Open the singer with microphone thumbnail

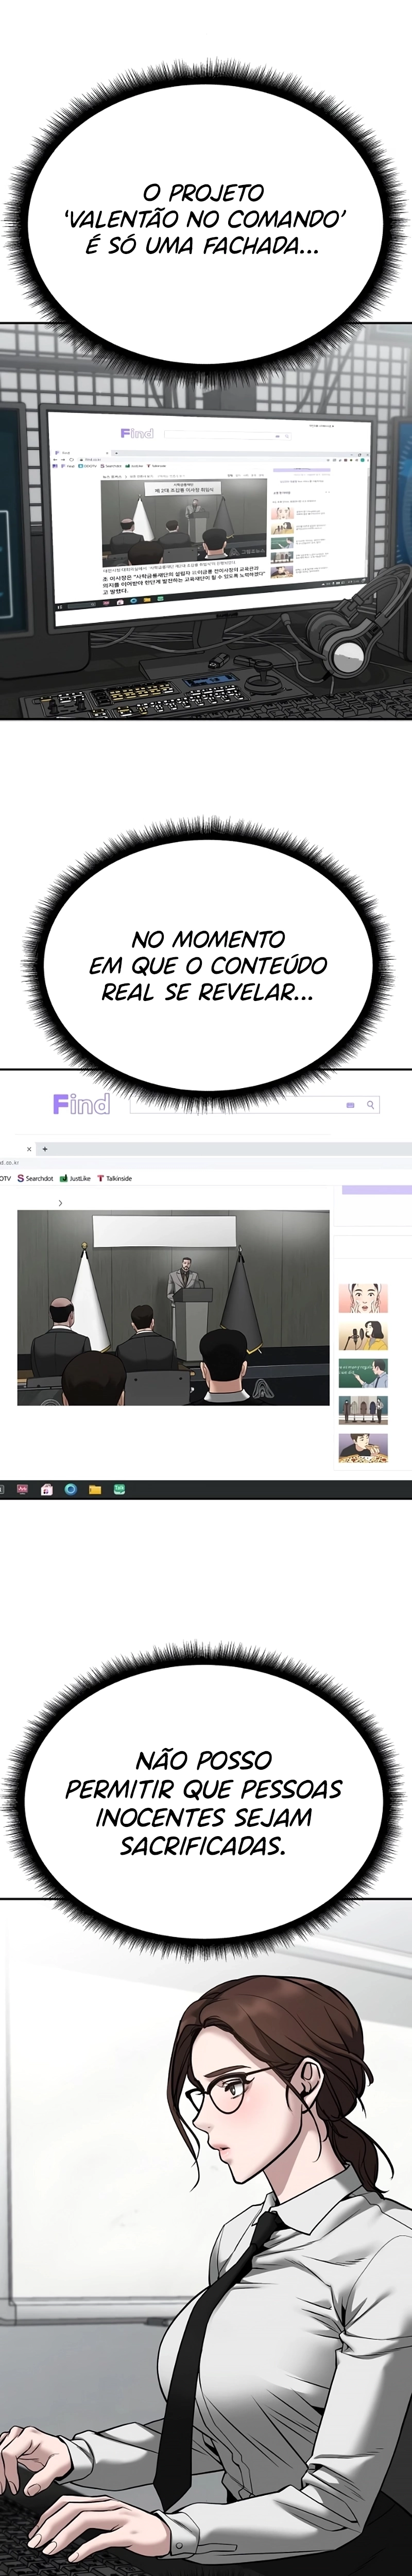pyautogui.click(x=363, y=1335)
